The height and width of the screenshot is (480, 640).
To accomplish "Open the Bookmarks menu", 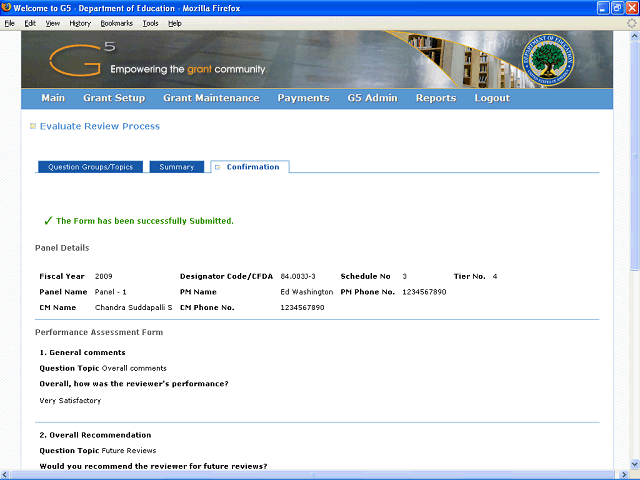I will tap(117, 23).
